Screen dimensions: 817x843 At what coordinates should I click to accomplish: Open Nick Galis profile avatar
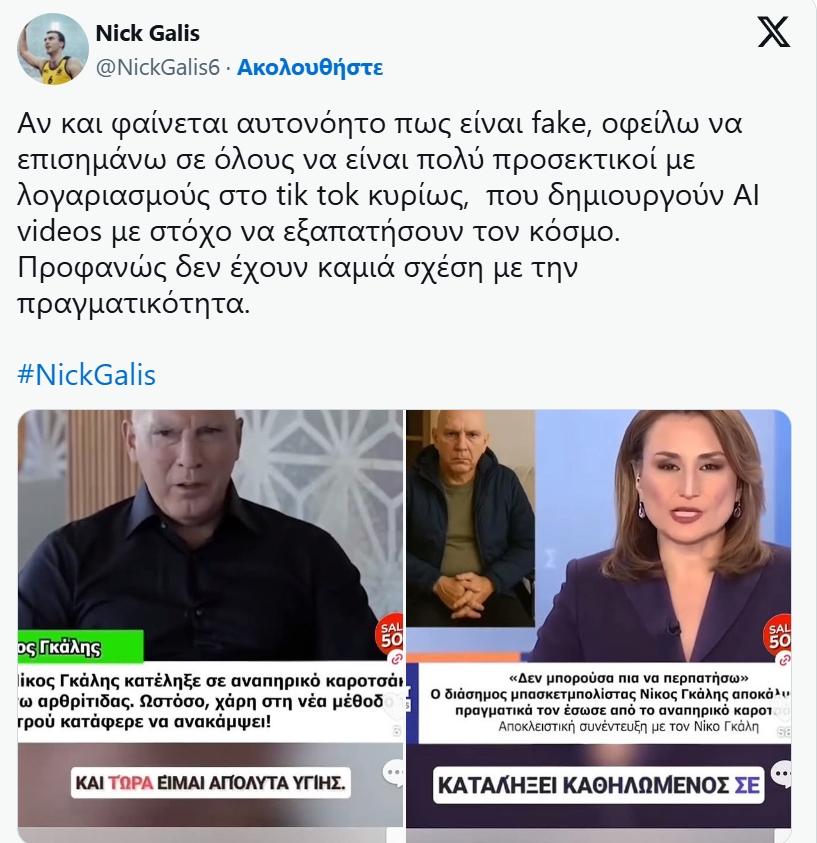click(x=53, y=48)
